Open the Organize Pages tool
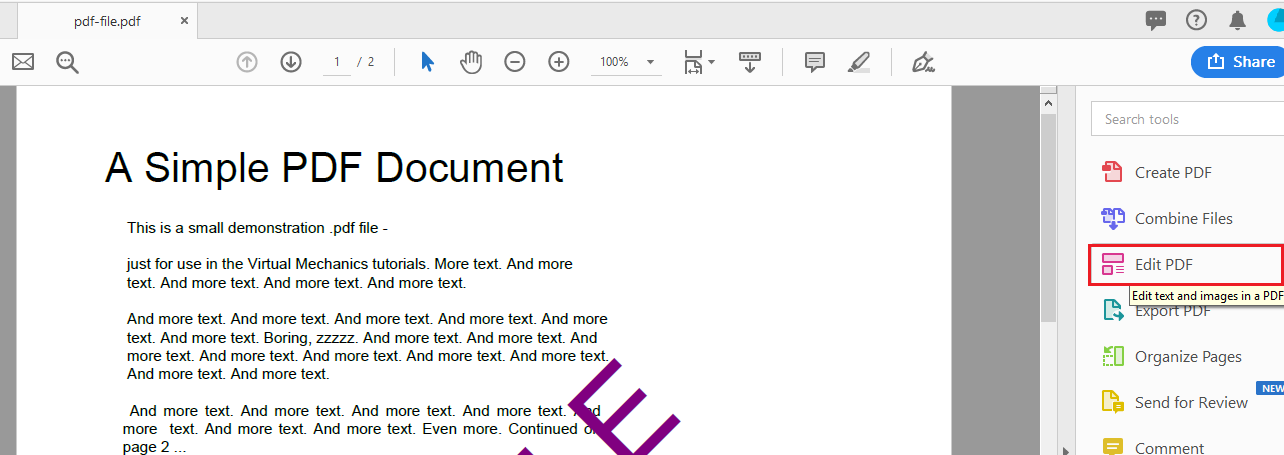The width and height of the screenshot is (1284, 455). coord(1186,357)
